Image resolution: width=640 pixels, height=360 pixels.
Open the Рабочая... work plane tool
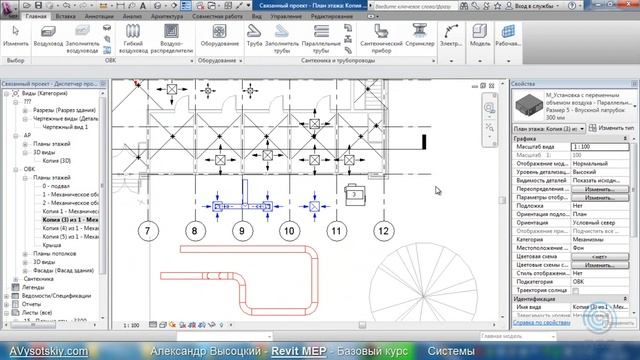pos(508,36)
